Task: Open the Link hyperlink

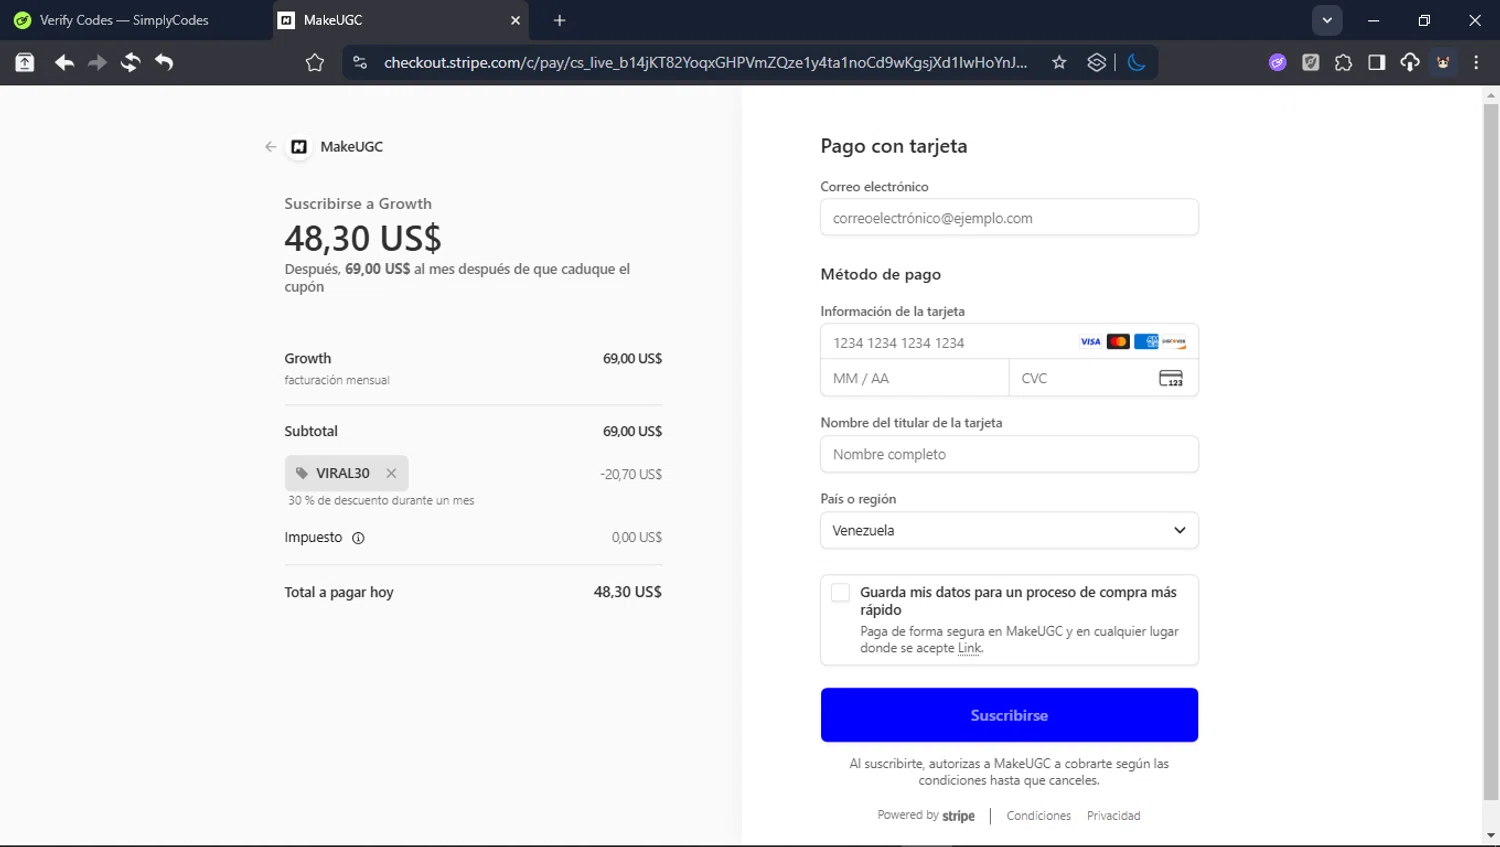Action: [x=969, y=648]
